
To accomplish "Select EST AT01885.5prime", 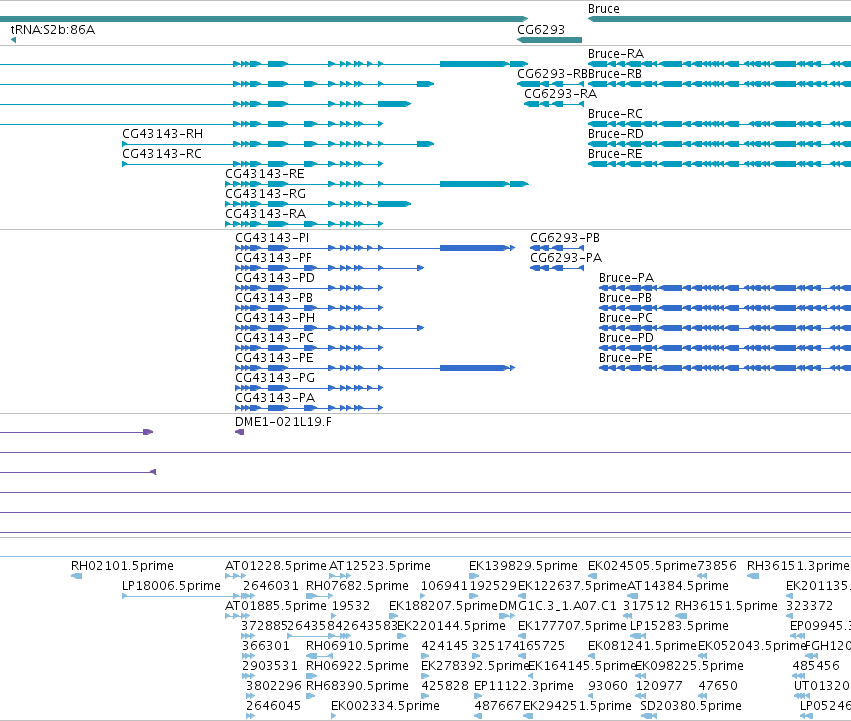I will (x=276, y=606).
